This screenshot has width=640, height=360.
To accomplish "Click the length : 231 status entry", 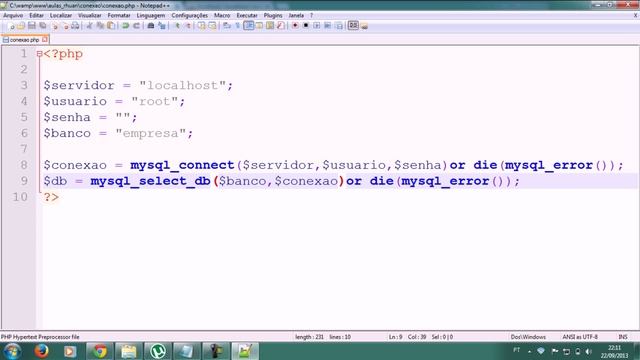I will click(x=309, y=337).
